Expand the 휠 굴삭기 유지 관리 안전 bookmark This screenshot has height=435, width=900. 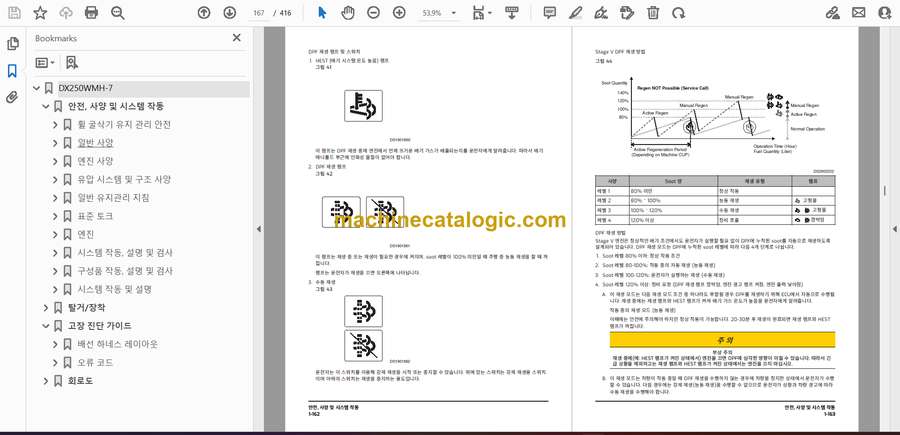55,125
